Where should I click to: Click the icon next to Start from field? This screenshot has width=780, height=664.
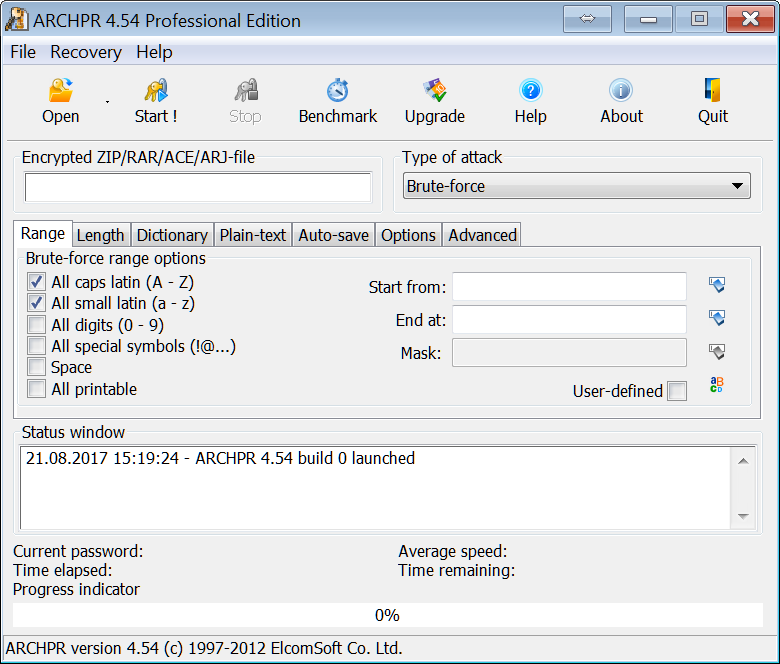(x=716, y=286)
